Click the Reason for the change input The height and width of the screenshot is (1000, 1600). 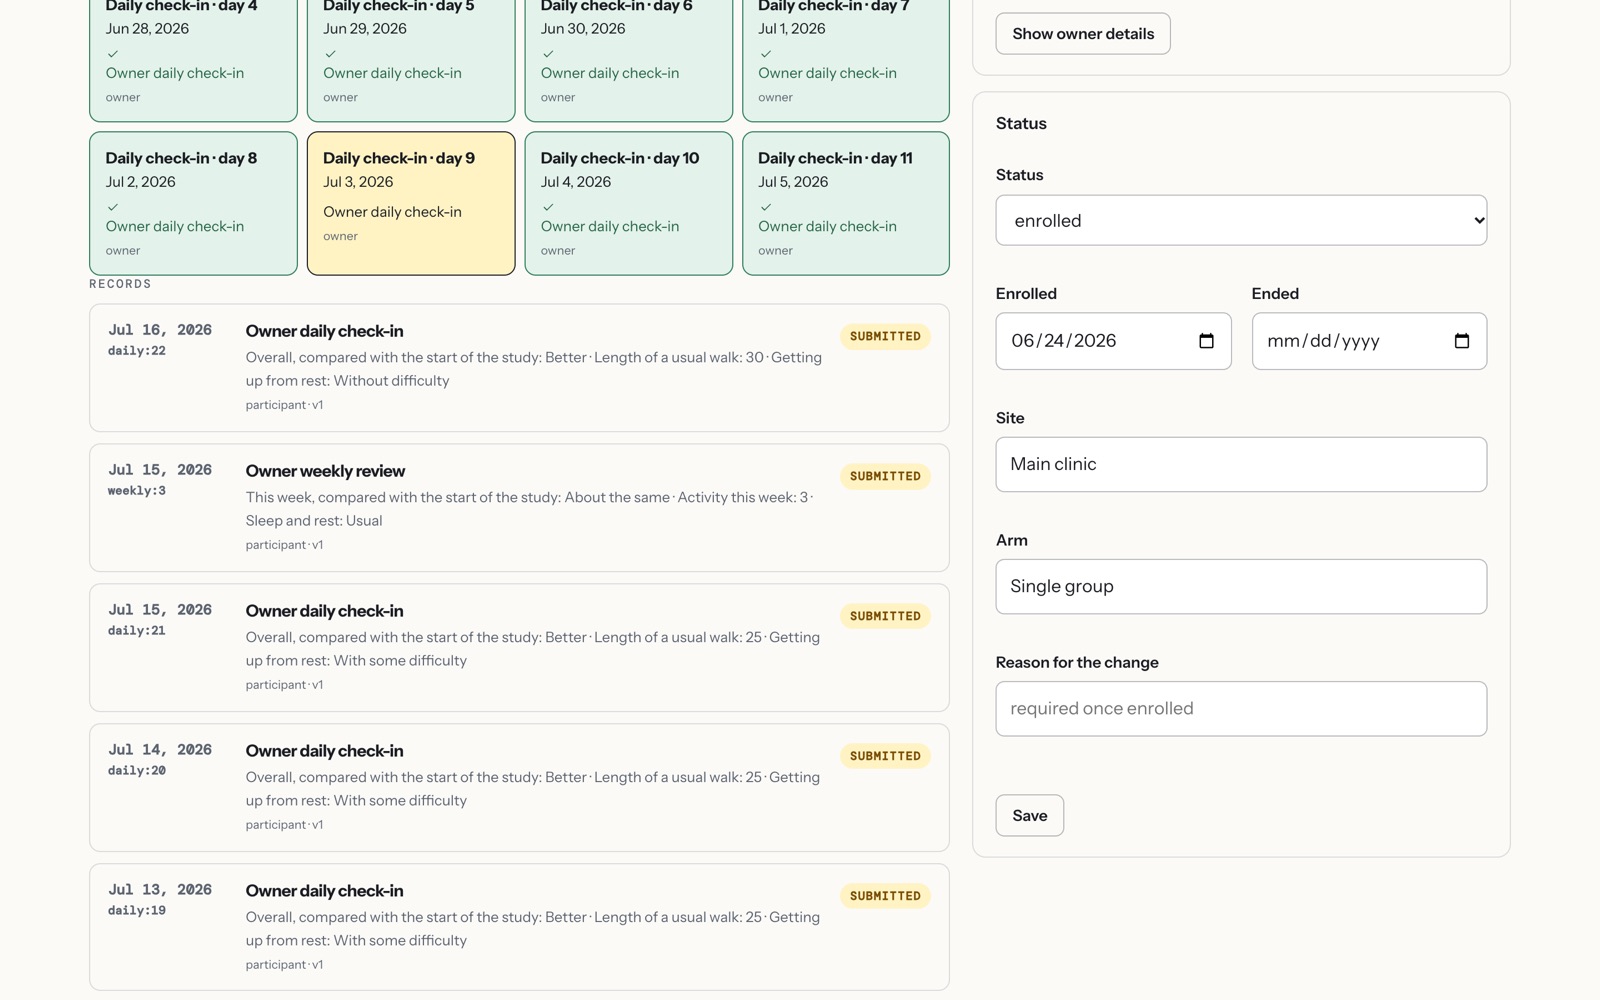coord(1241,709)
